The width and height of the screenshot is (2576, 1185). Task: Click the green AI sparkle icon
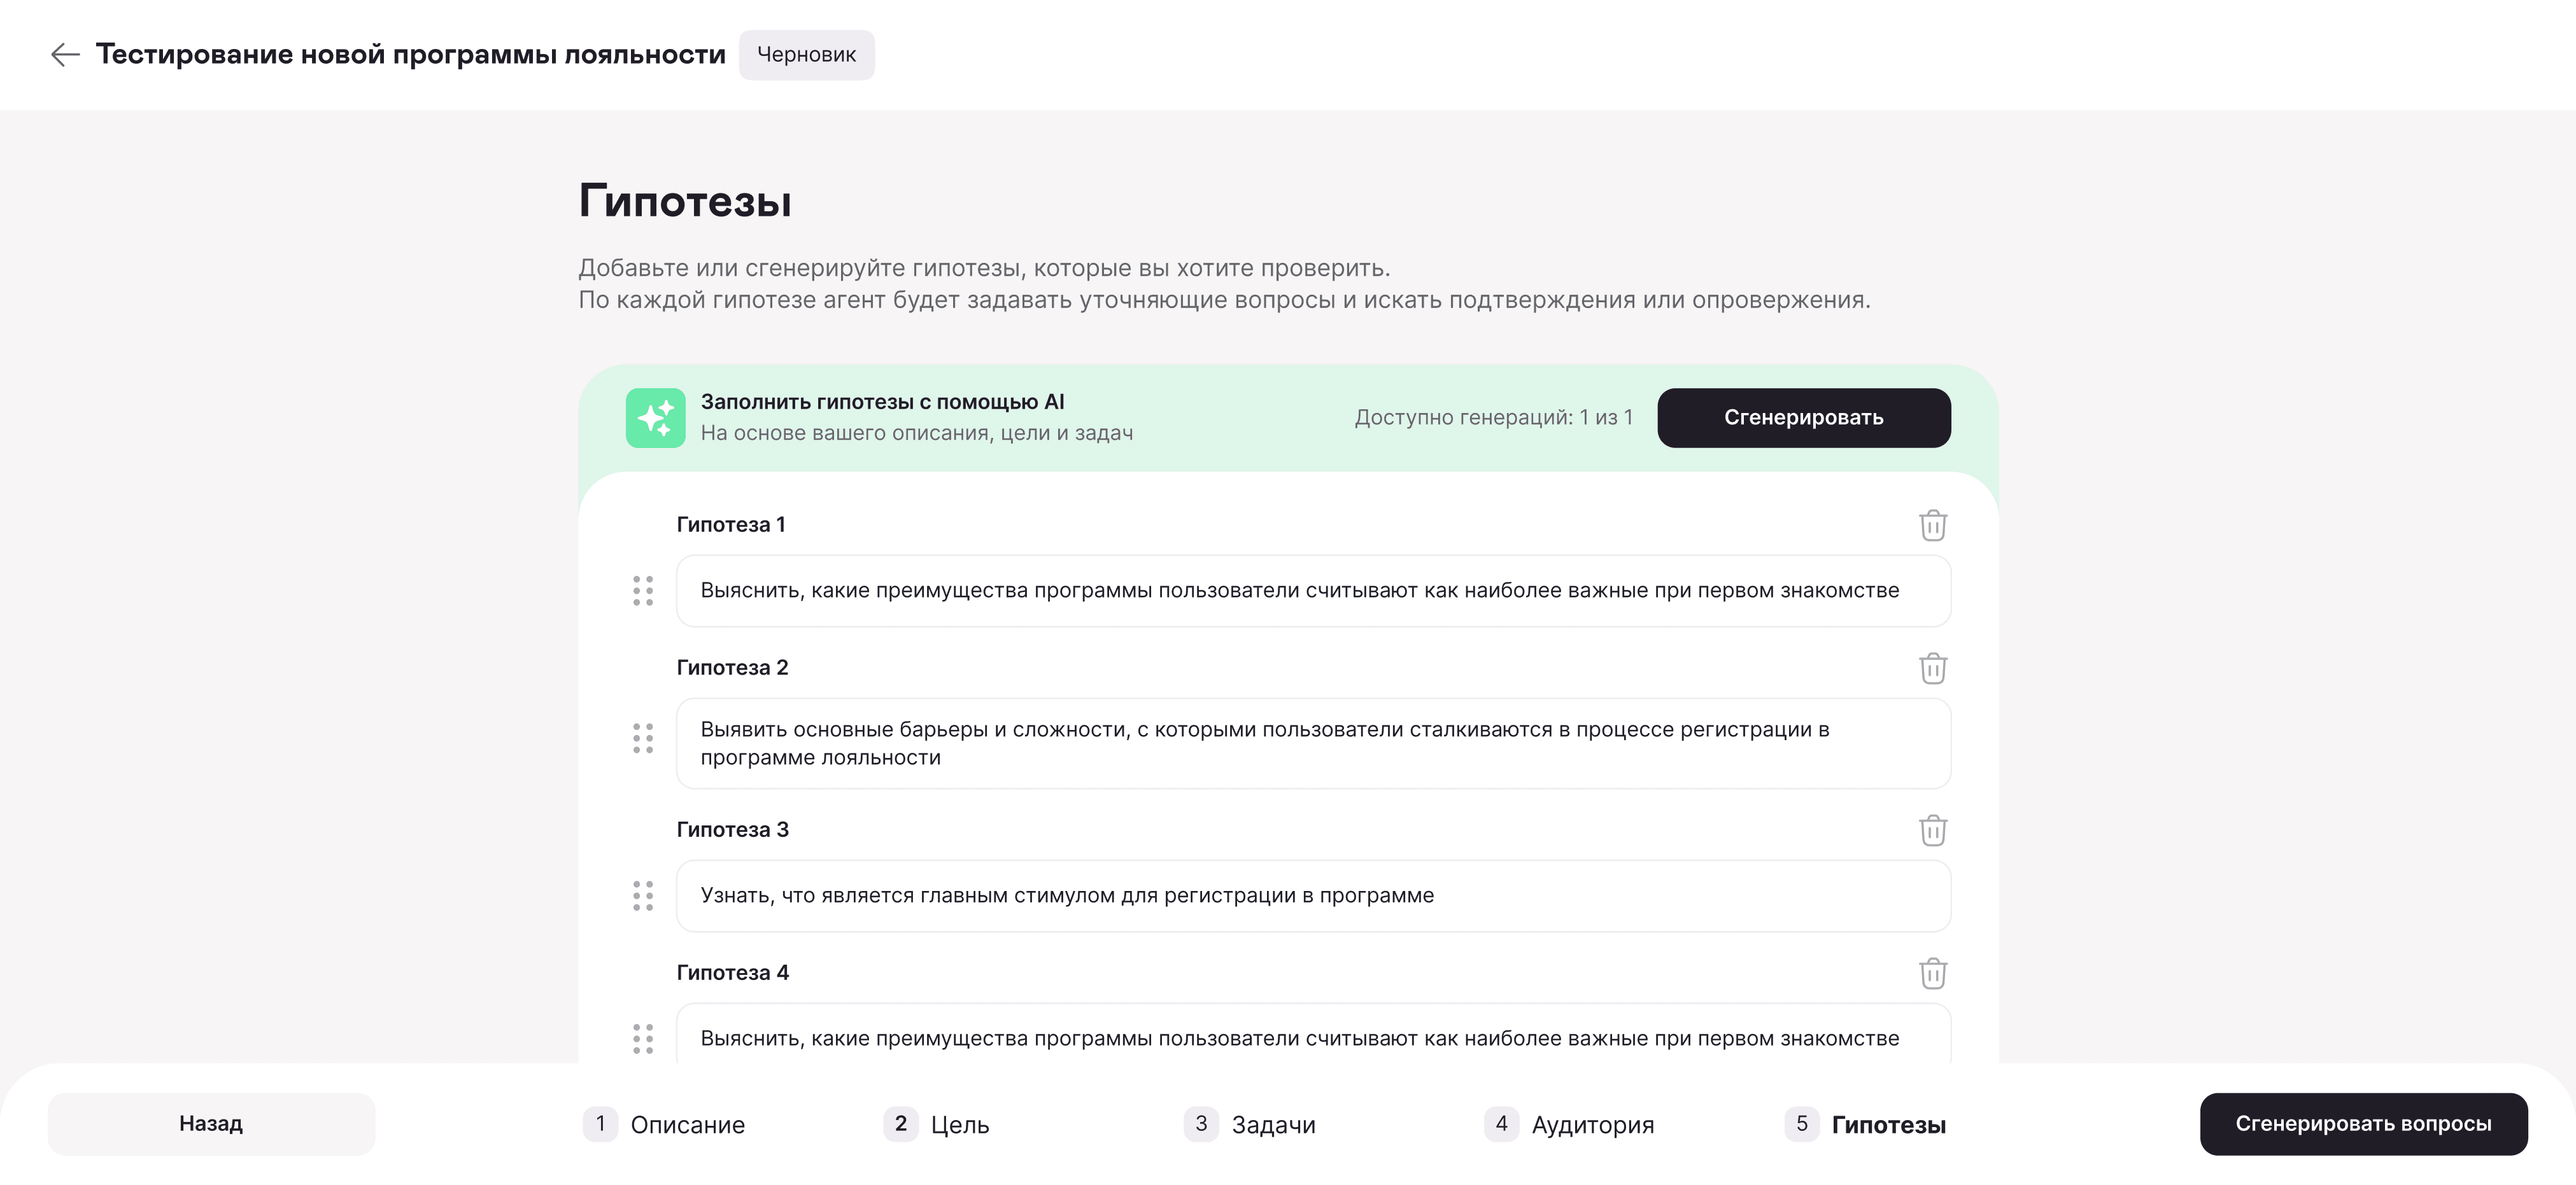pos(655,418)
